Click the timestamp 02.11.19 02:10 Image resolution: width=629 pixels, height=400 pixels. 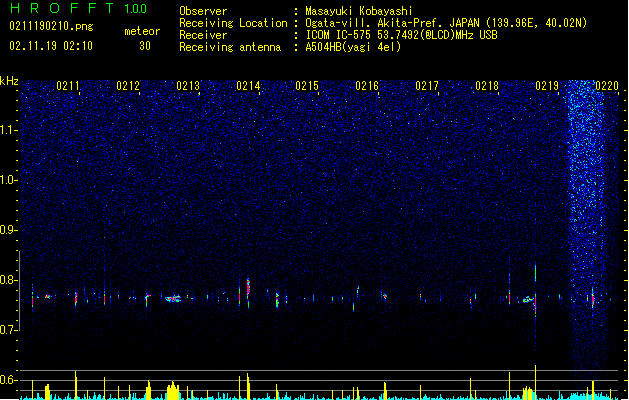51,46
